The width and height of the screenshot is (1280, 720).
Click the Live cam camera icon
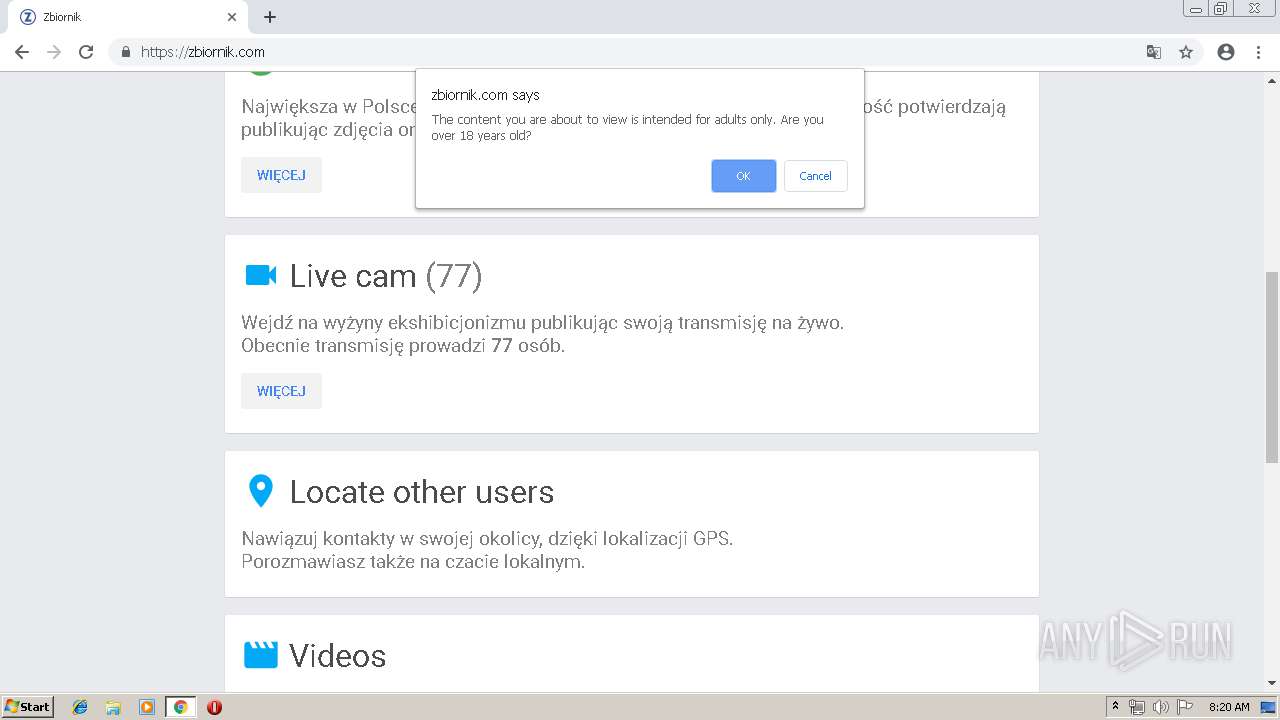tap(260, 275)
